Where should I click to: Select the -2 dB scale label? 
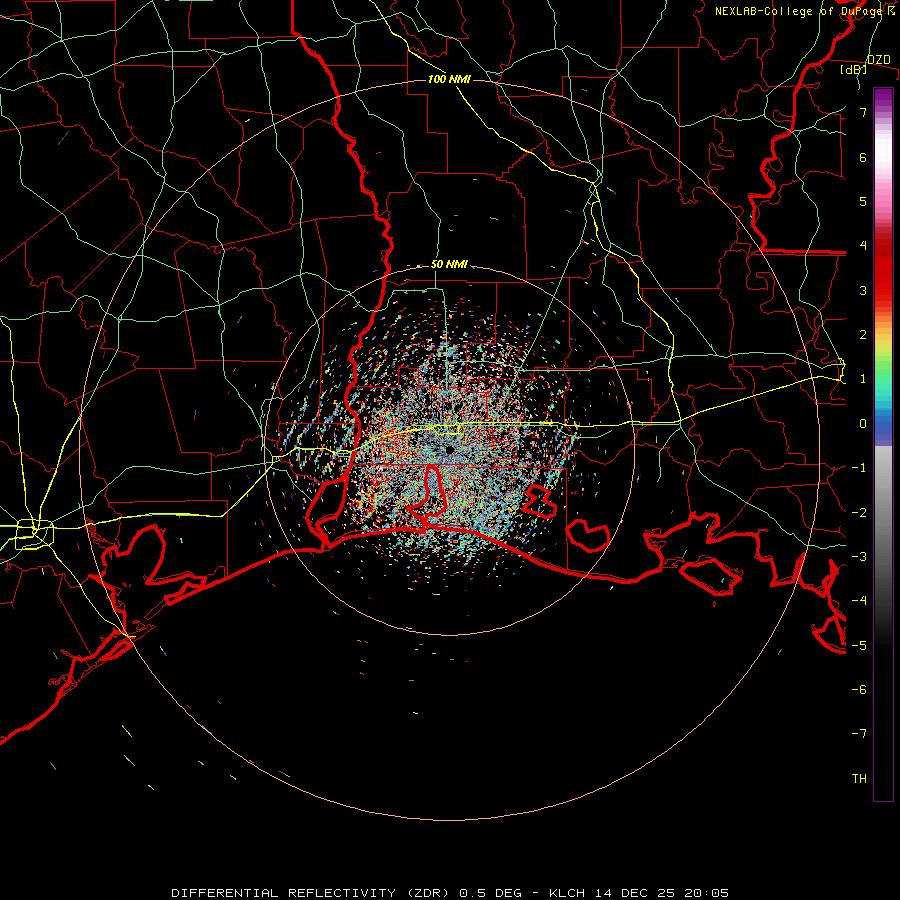[x=859, y=512]
